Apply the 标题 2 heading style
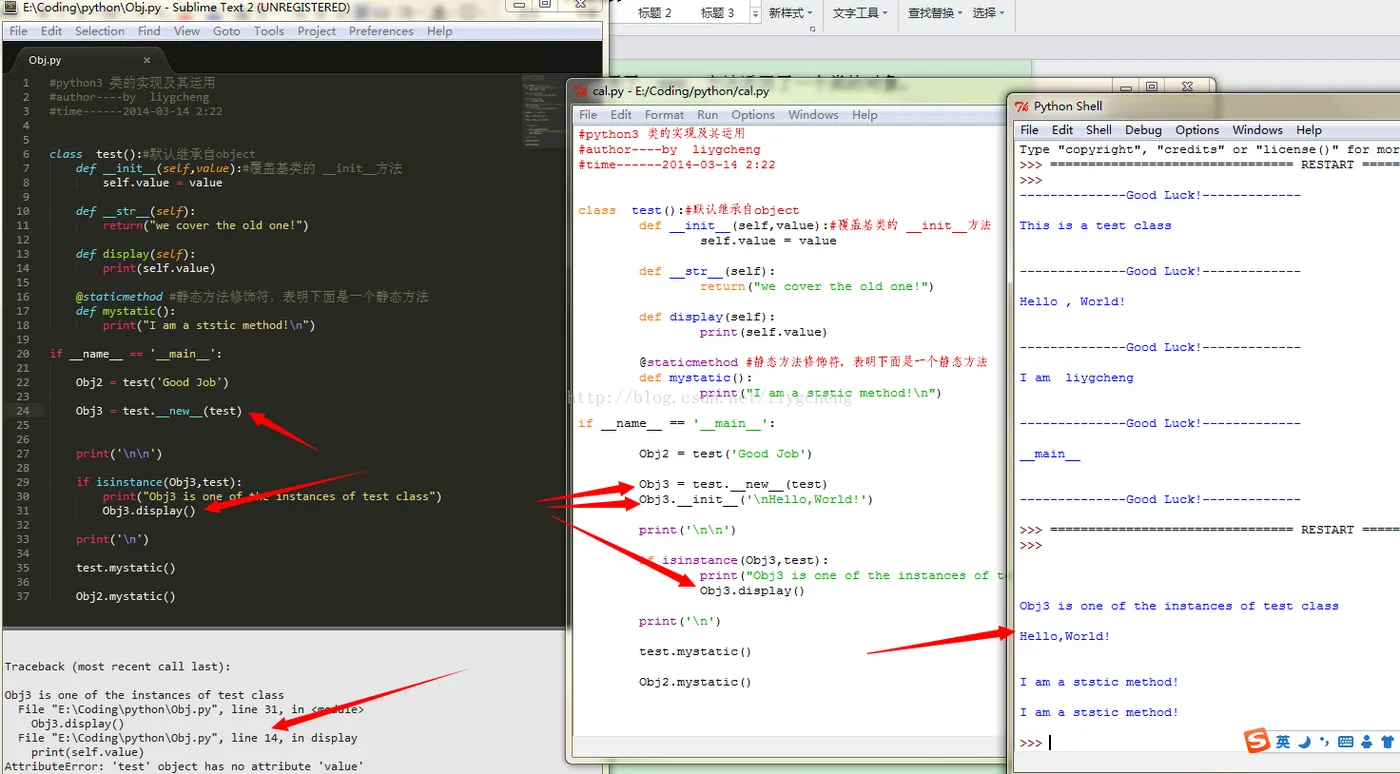The image size is (1400, 774). (x=655, y=13)
